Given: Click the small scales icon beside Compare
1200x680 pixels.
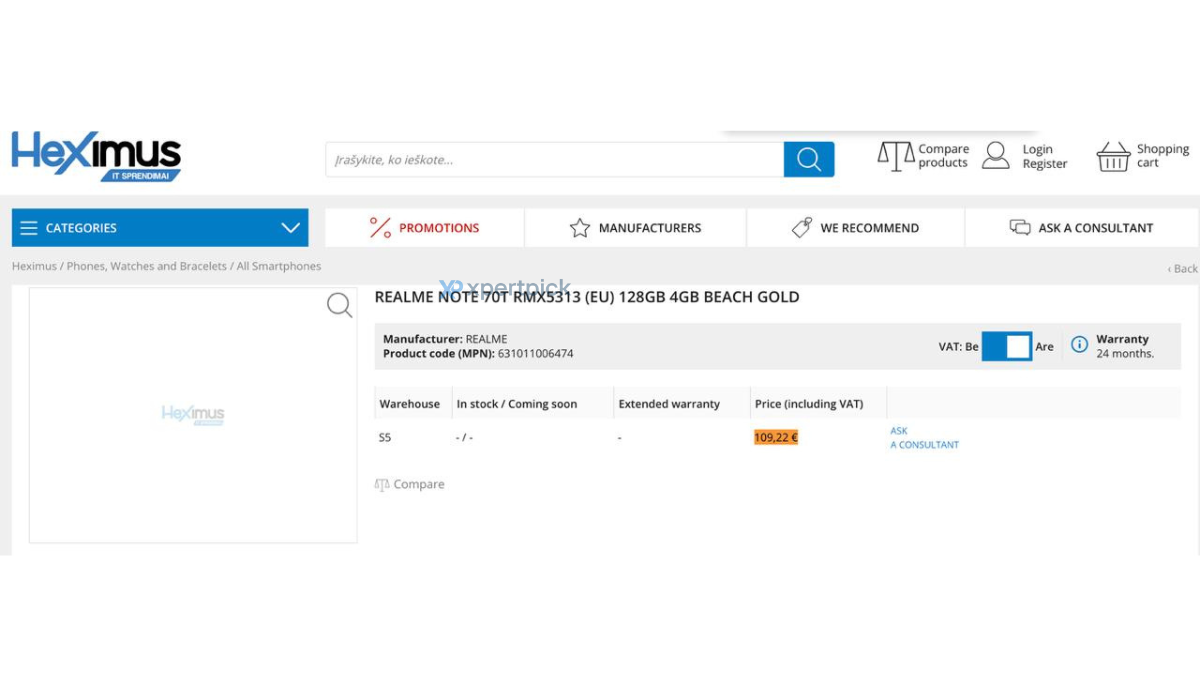Looking at the screenshot, I should click(381, 484).
